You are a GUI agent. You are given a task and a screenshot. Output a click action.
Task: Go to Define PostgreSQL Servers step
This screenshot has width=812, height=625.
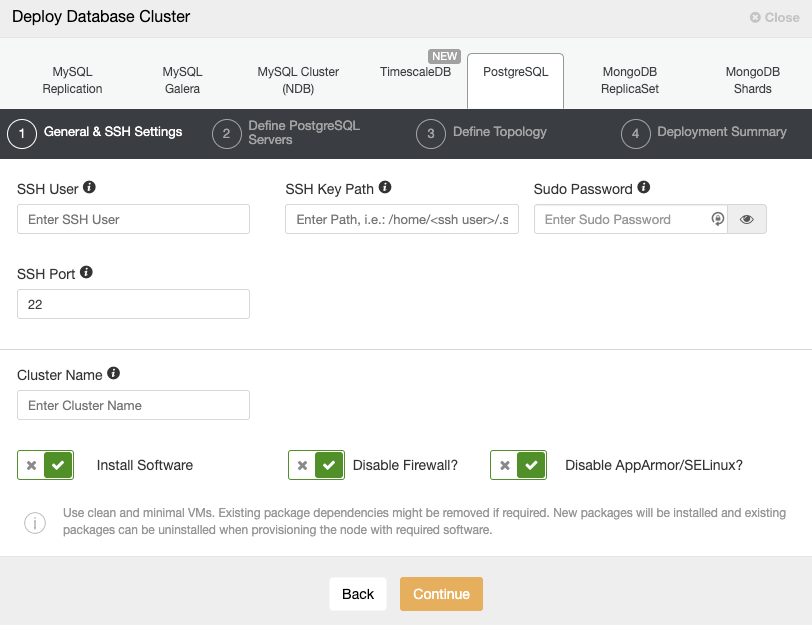click(304, 133)
